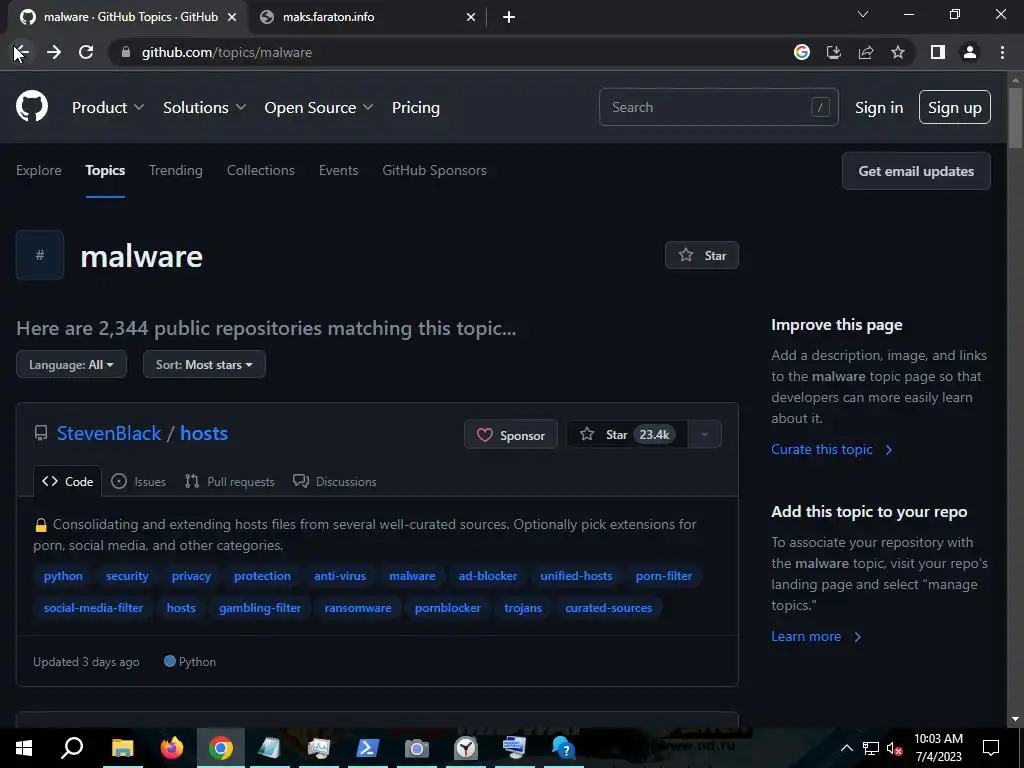1024x768 pixels.
Task: Expand the Solutions menu
Action: [204, 108]
